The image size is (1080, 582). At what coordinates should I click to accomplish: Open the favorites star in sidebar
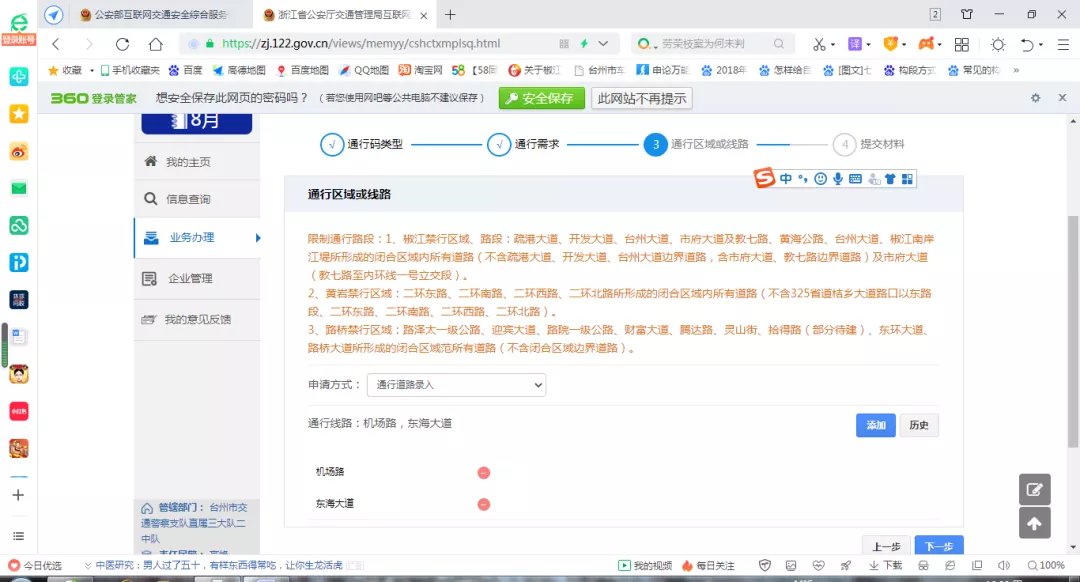tap(19, 114)
